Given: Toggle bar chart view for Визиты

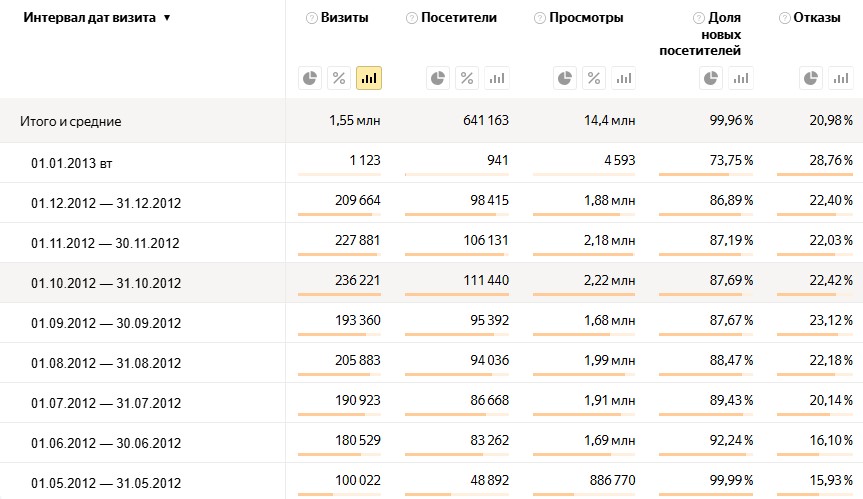Looking at the screenshot, I should click(369, 78).
